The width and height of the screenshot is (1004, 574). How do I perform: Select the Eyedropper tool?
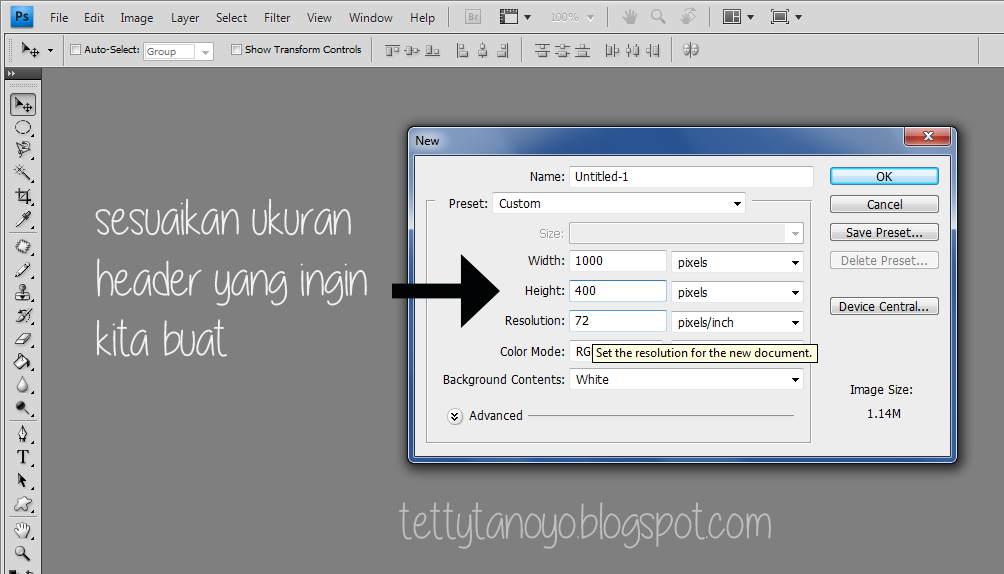coord(22,219)
